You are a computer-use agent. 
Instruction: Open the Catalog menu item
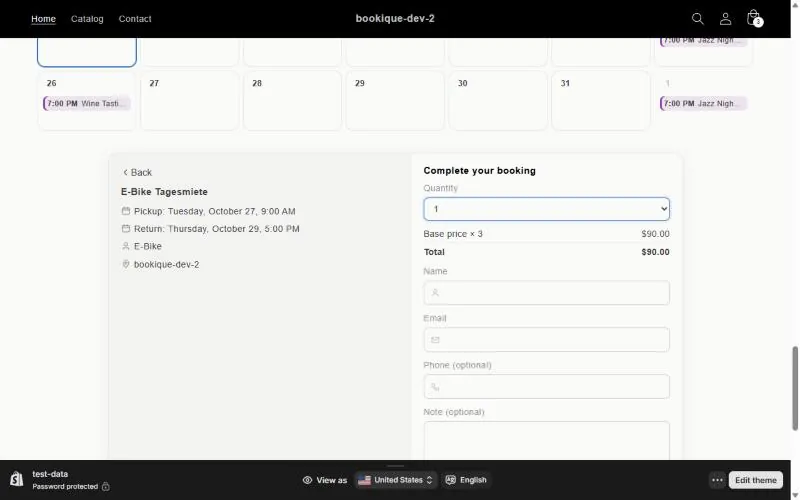coord(87,19)
